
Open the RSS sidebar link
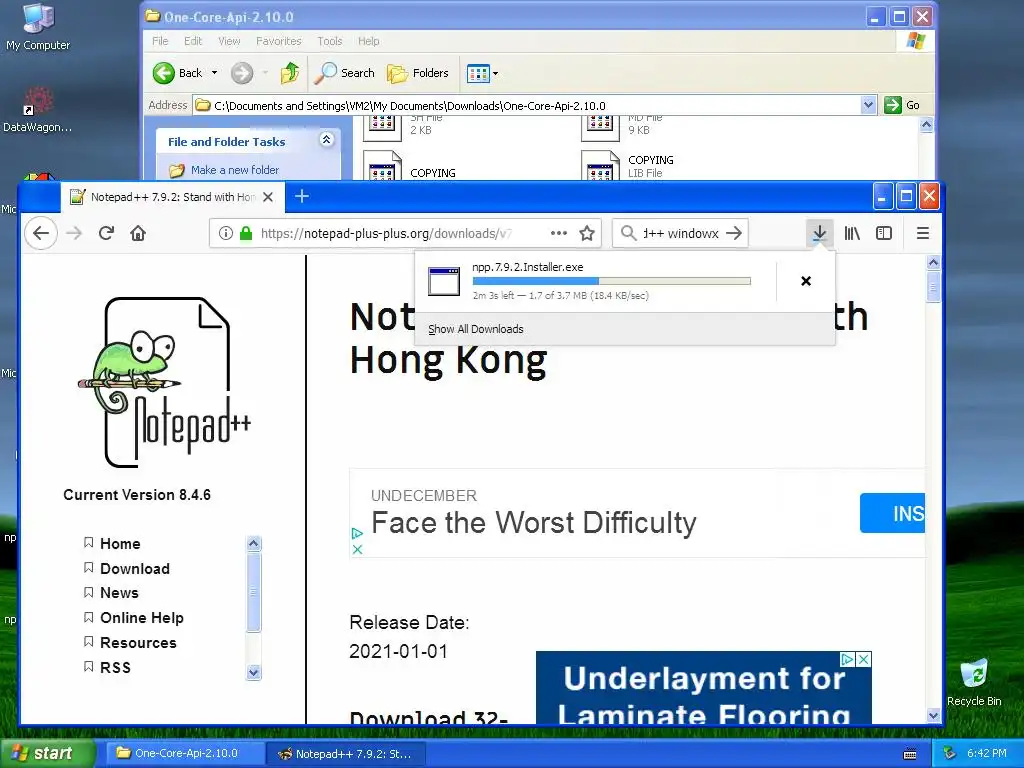pos(116,667)
